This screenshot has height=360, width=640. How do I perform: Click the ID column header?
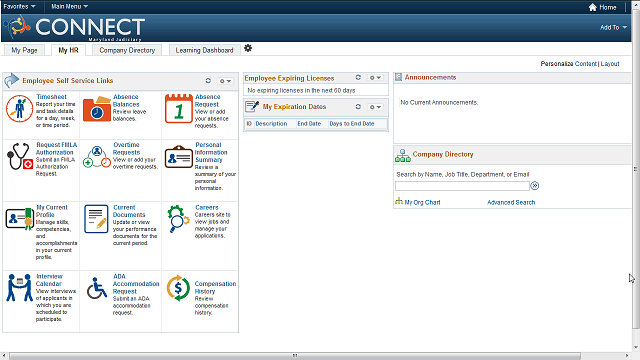pos(249,124)
